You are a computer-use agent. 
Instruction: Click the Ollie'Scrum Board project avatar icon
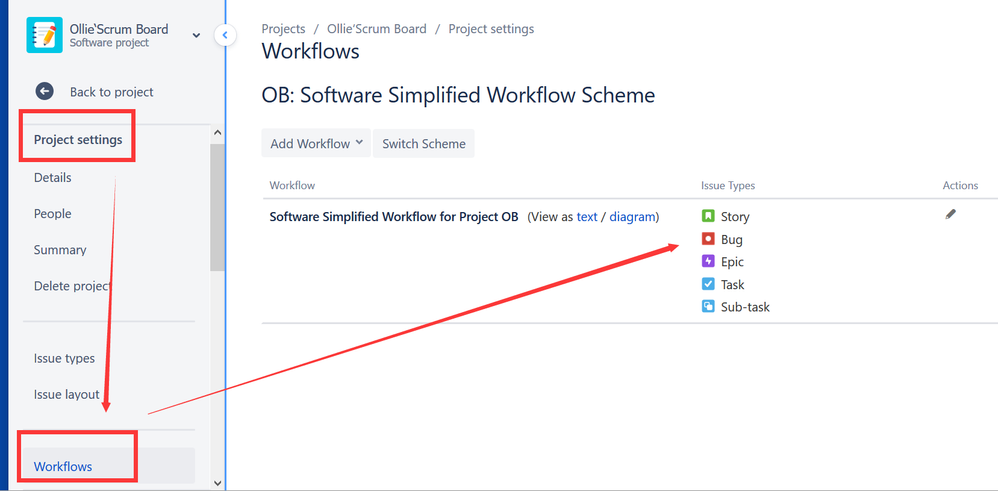click(x=45, y=35)
